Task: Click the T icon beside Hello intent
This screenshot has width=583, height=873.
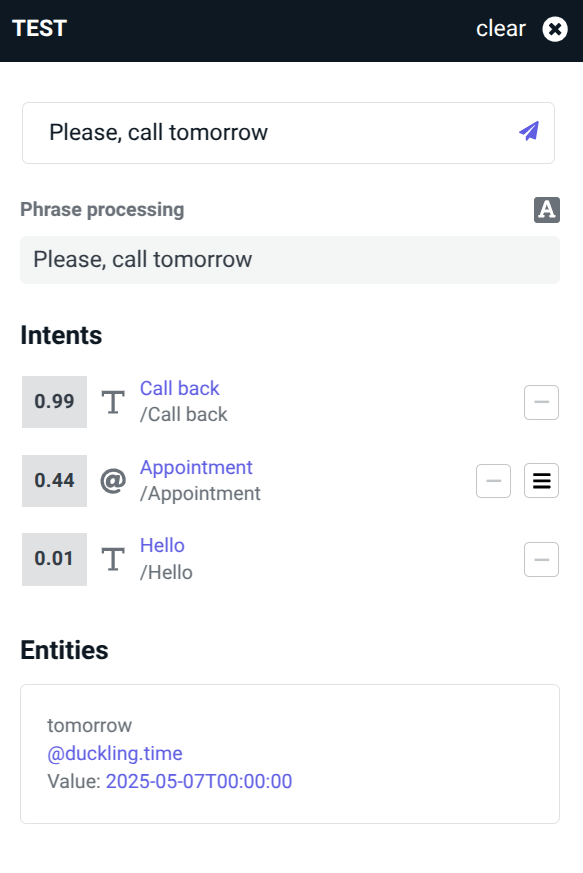Action: tap(113, 559)
